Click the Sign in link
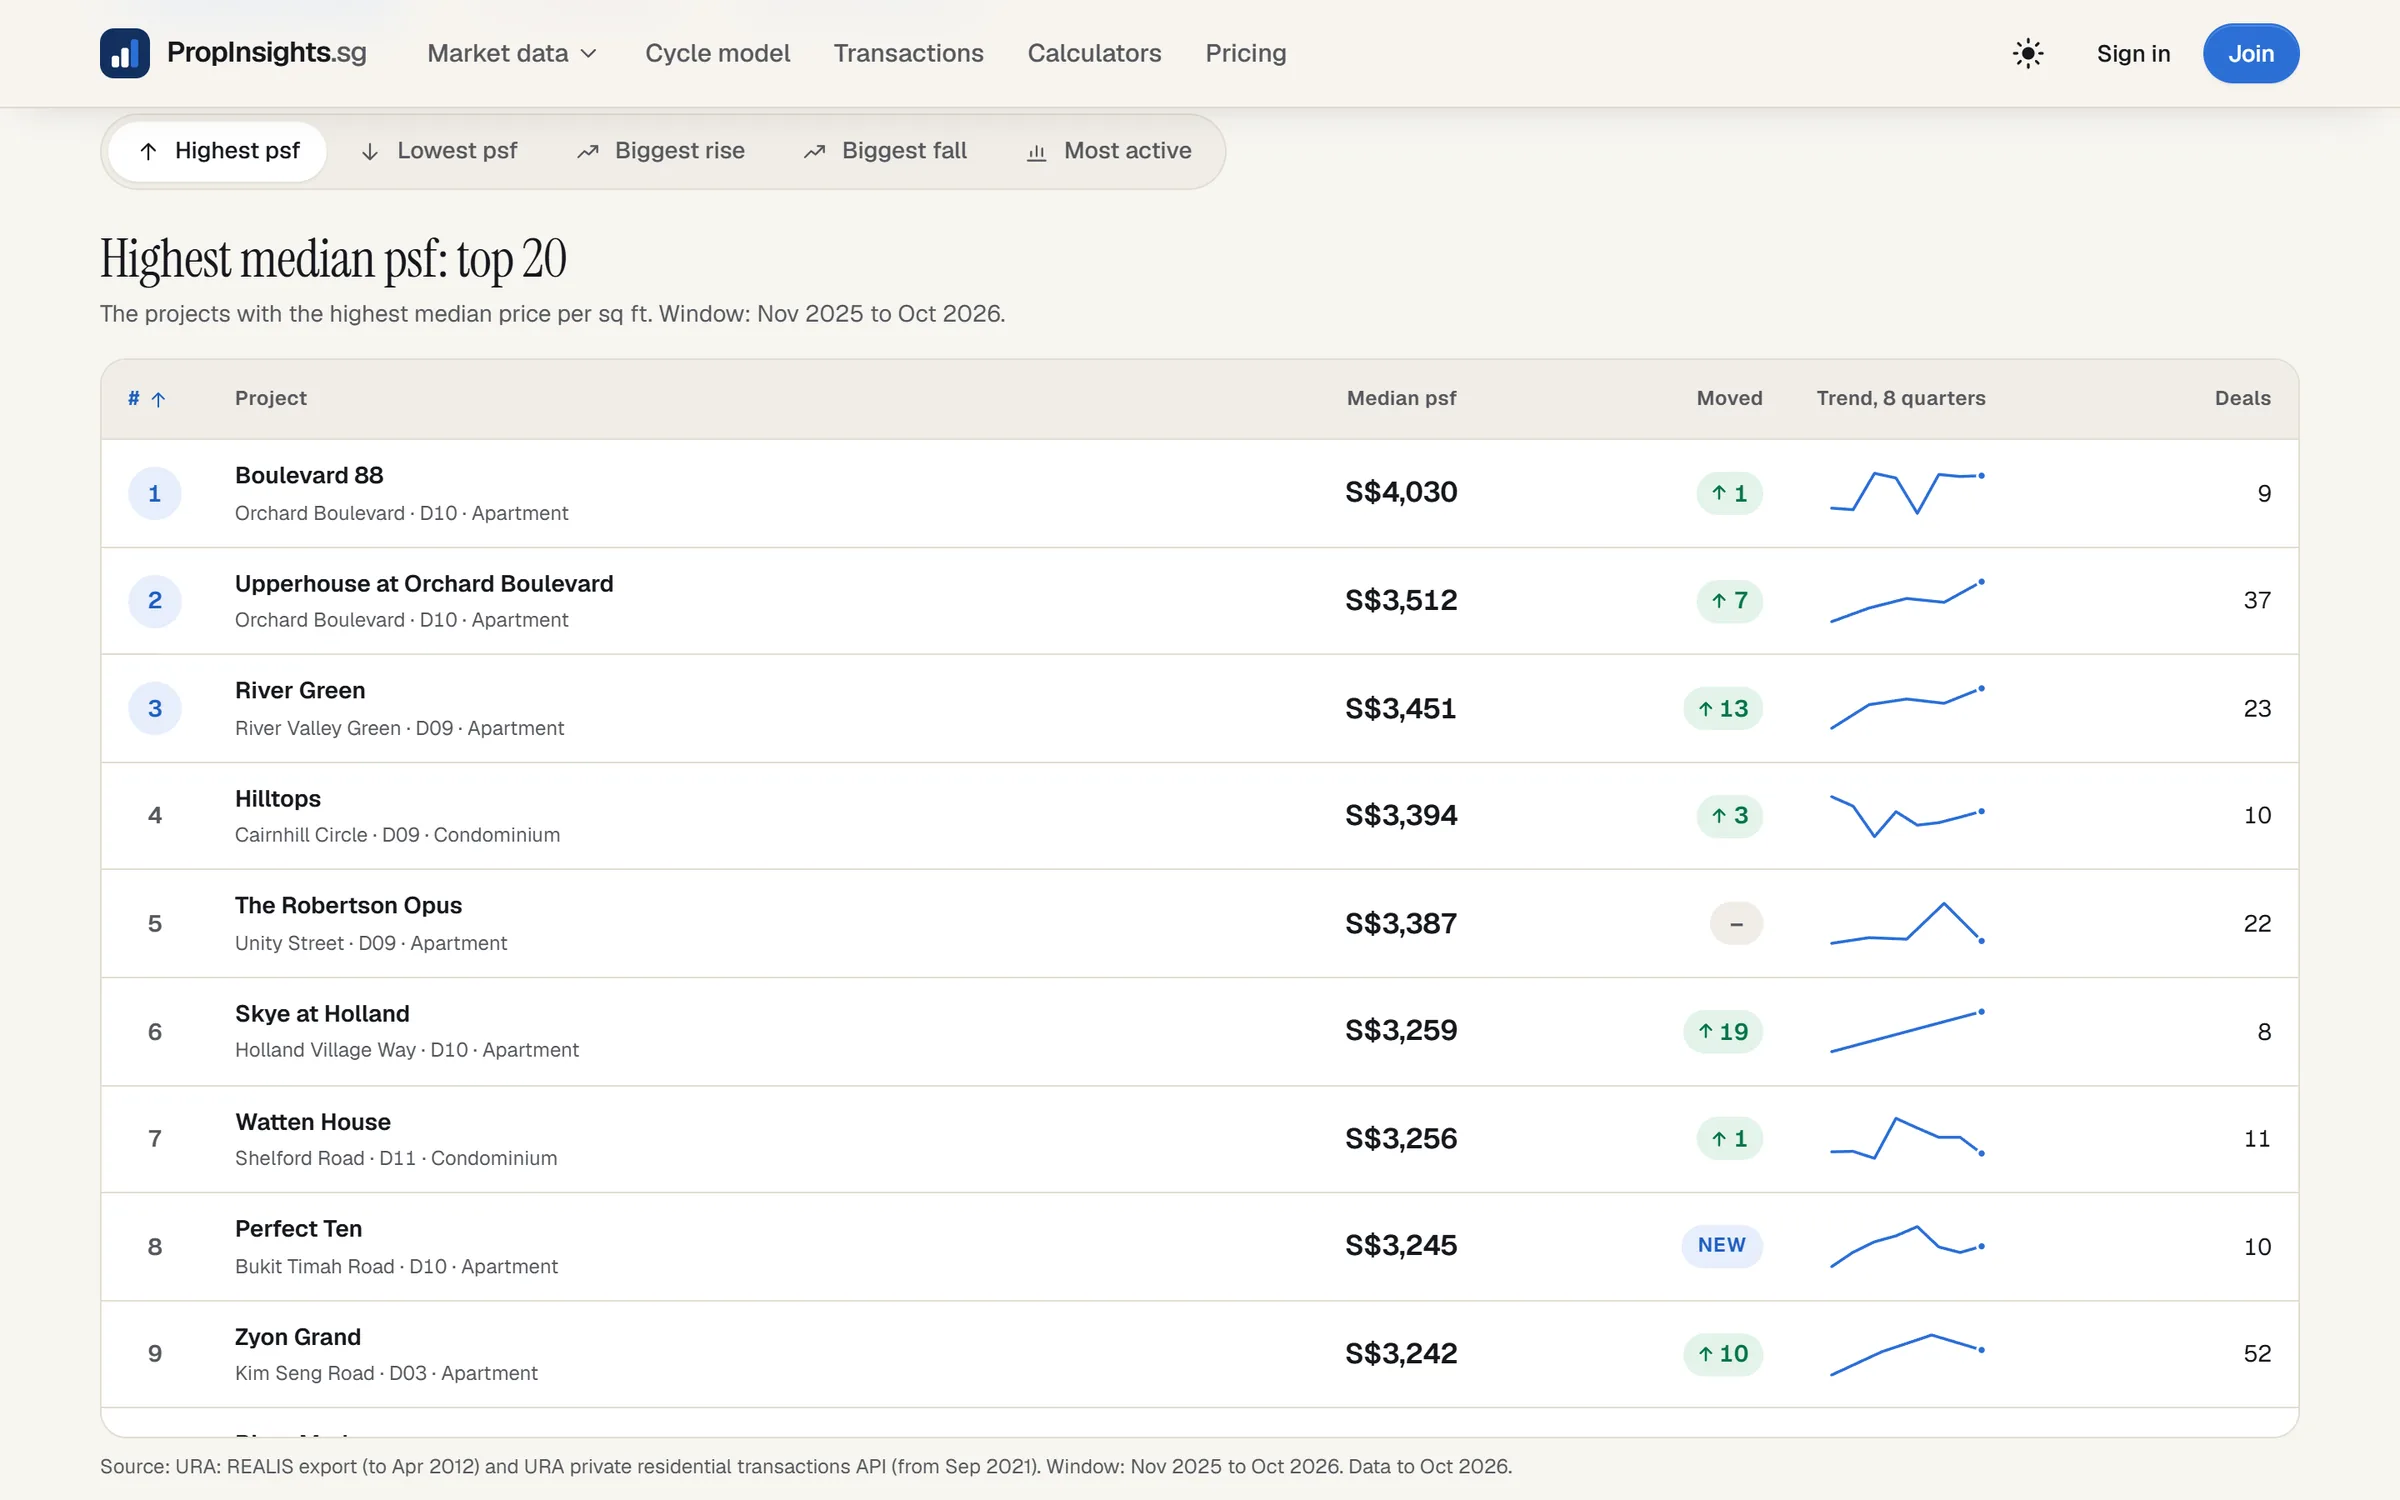This screenshot has height=1500, width=2400. (x=2133, y=53)
